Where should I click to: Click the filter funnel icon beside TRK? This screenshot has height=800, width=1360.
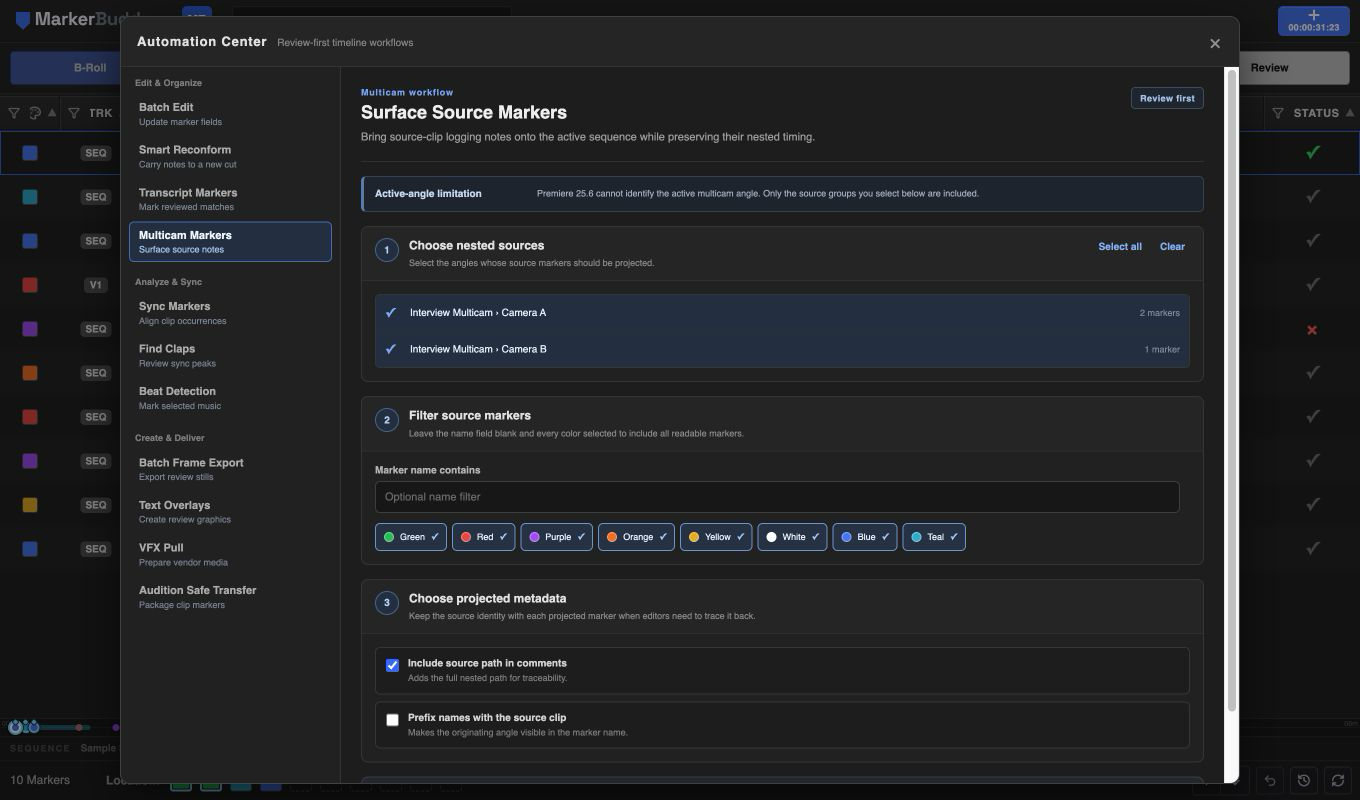(73, 113)
